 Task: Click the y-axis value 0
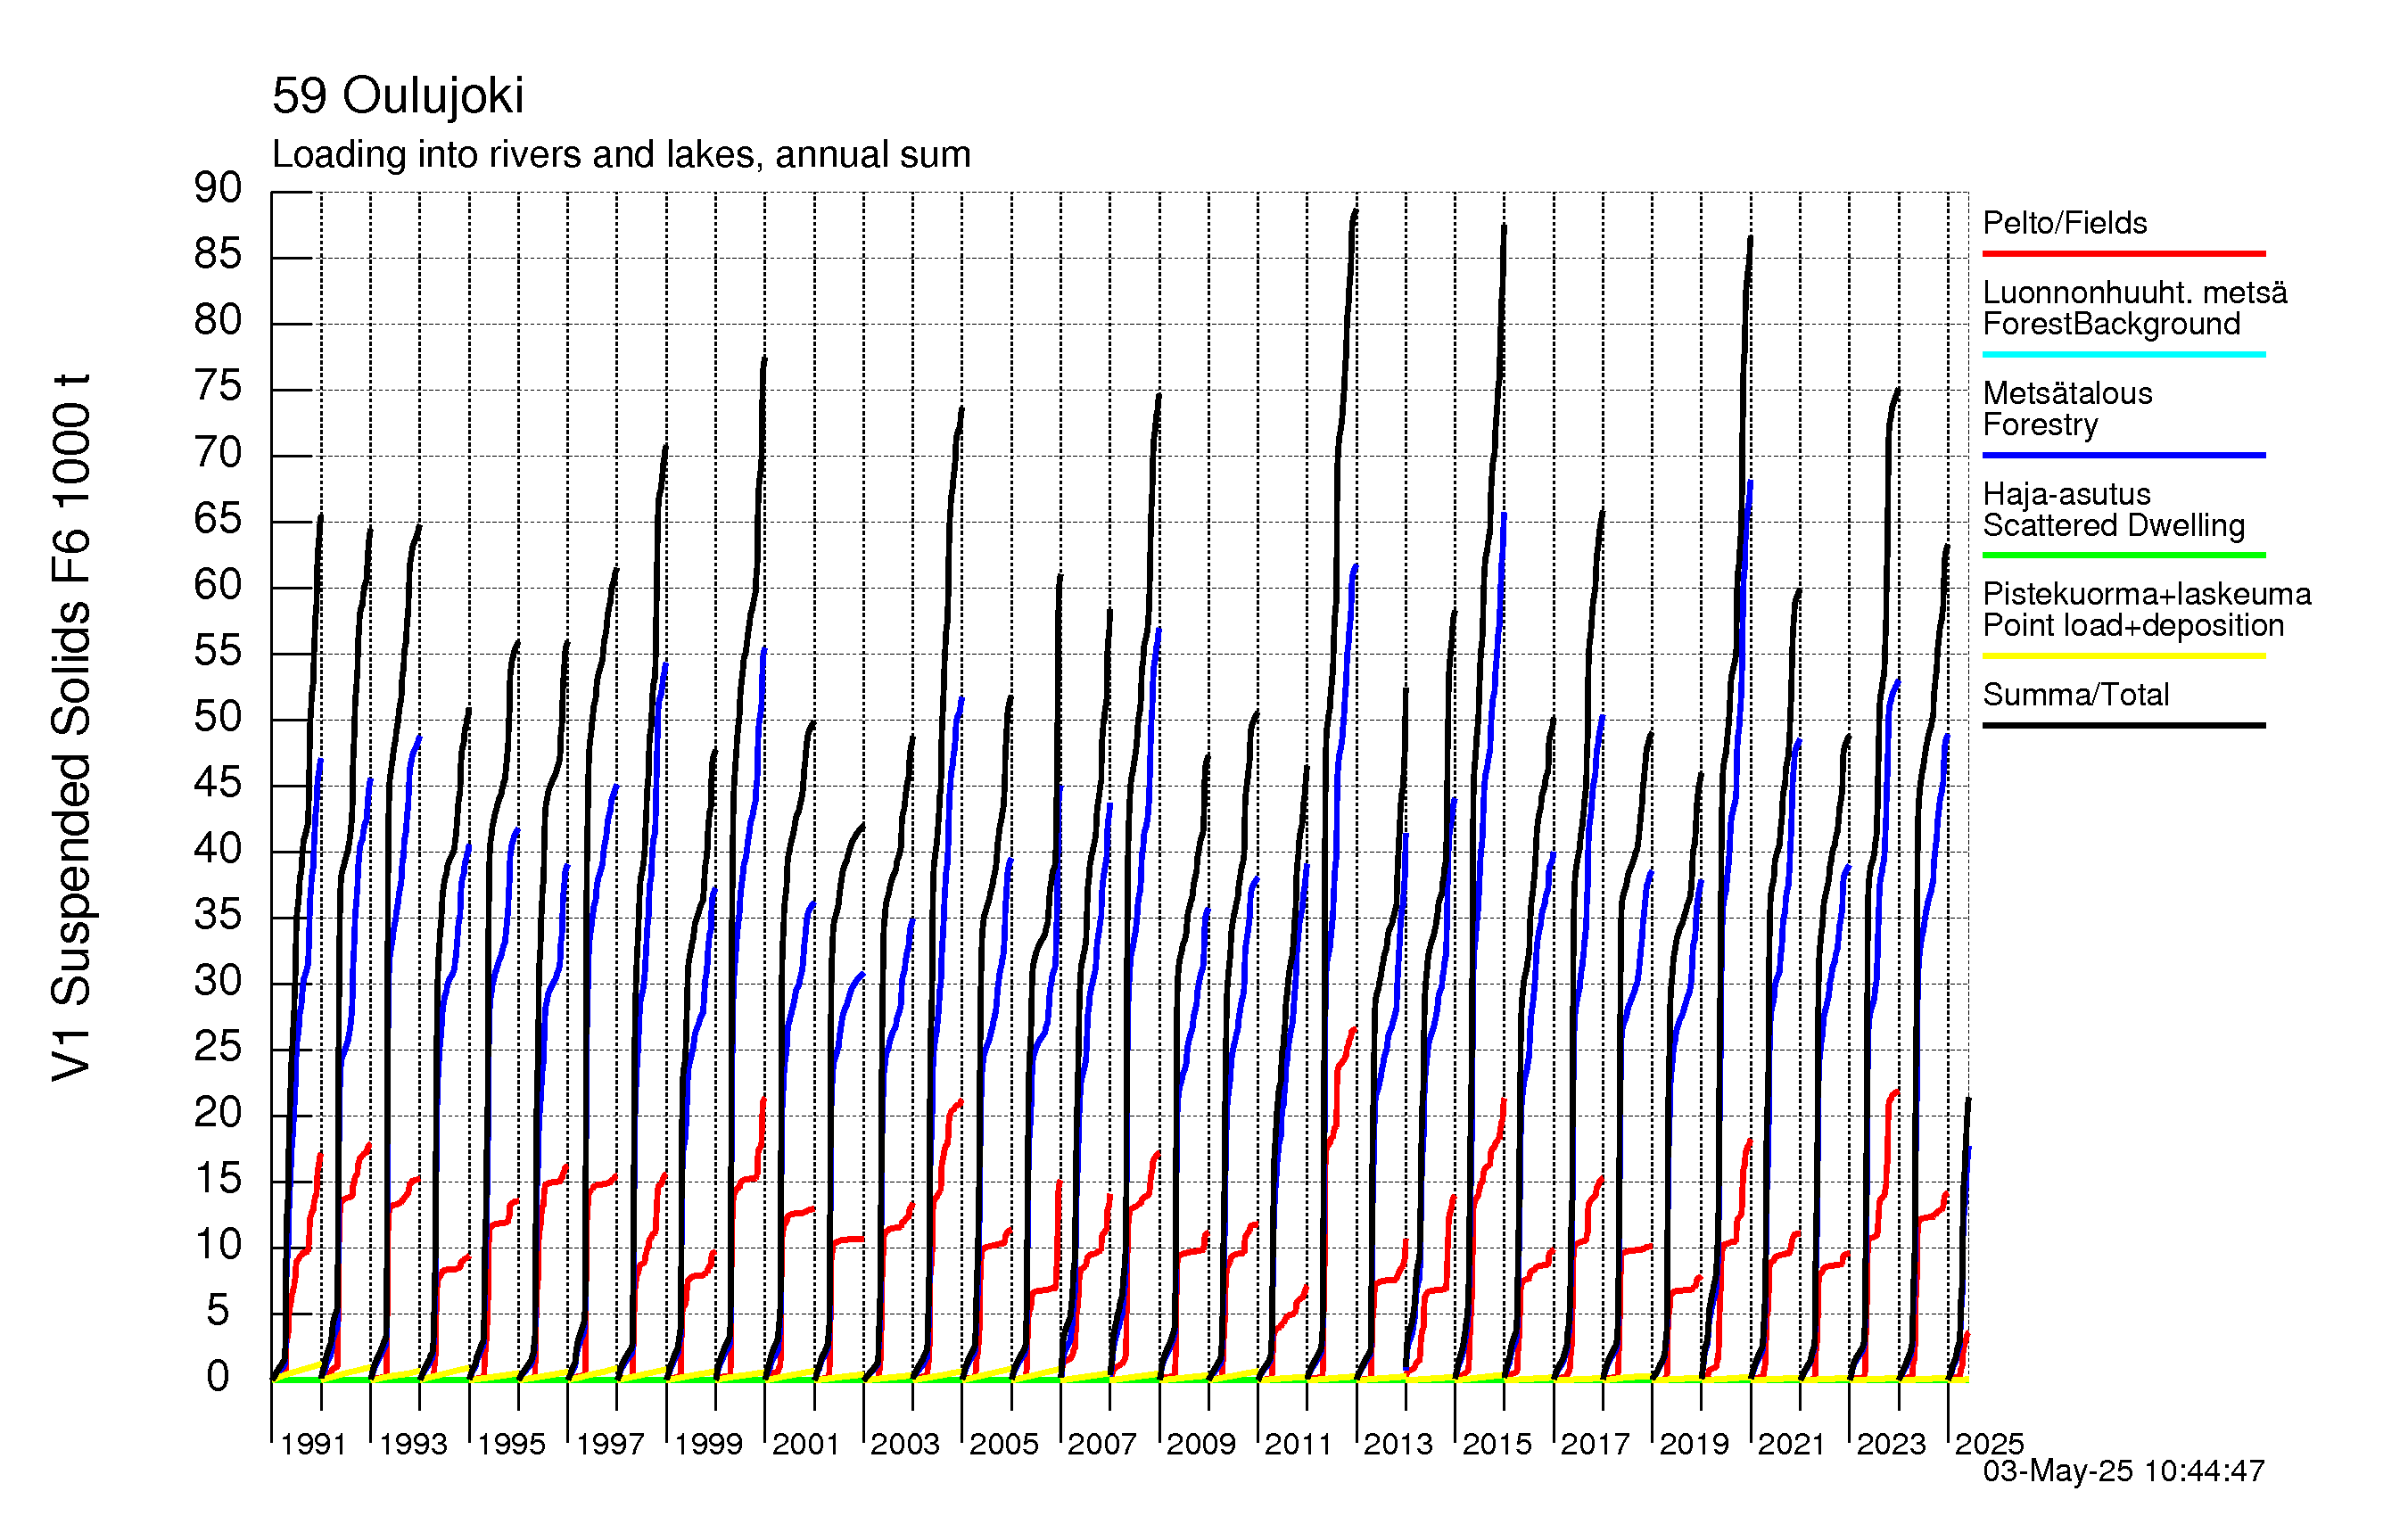[218, 1377]
